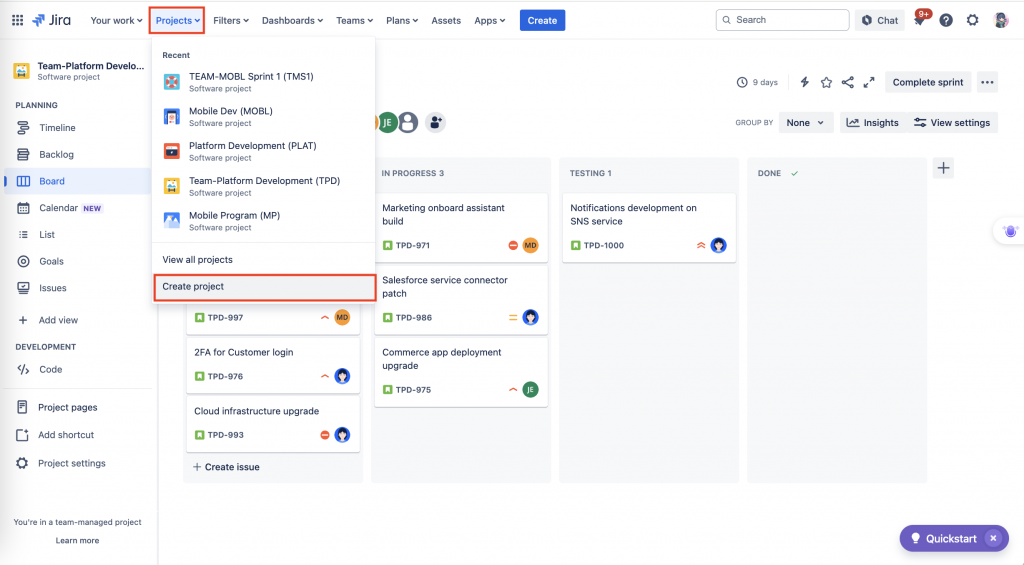Go to Jira home via logo
1024x565 pixels.
[52, 20]
